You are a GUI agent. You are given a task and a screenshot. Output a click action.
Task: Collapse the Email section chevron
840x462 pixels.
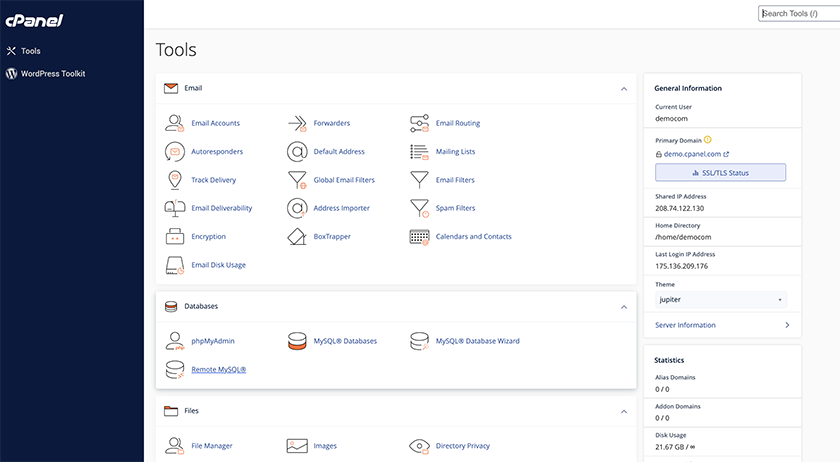pyautogui.click(x=624, y=89)
